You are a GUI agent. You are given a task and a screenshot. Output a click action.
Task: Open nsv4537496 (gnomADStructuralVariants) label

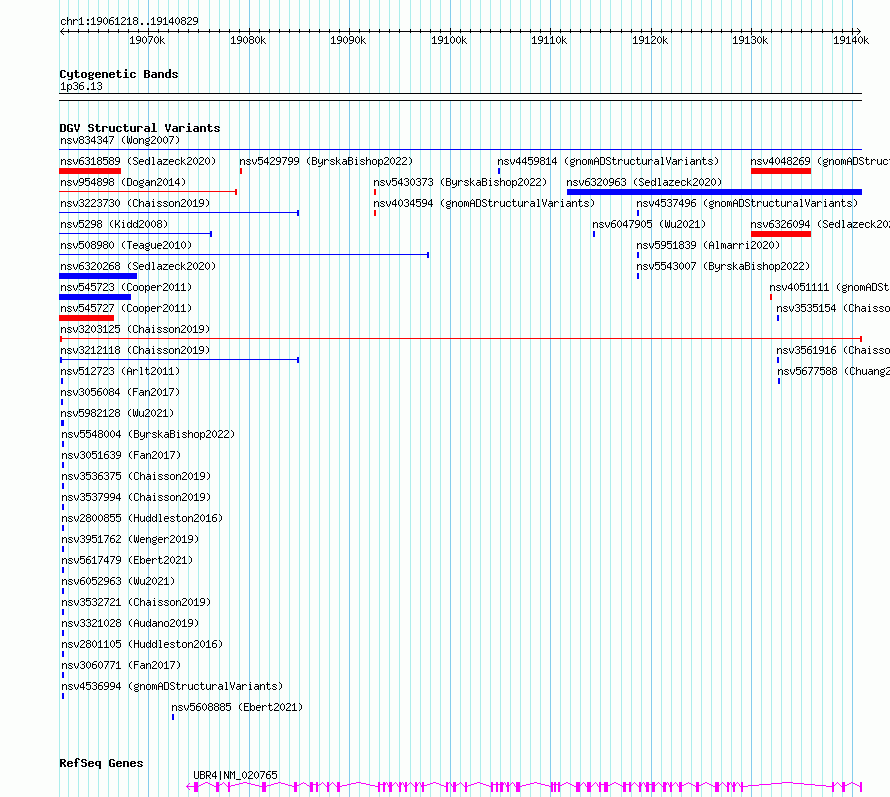tap(747, 203)
